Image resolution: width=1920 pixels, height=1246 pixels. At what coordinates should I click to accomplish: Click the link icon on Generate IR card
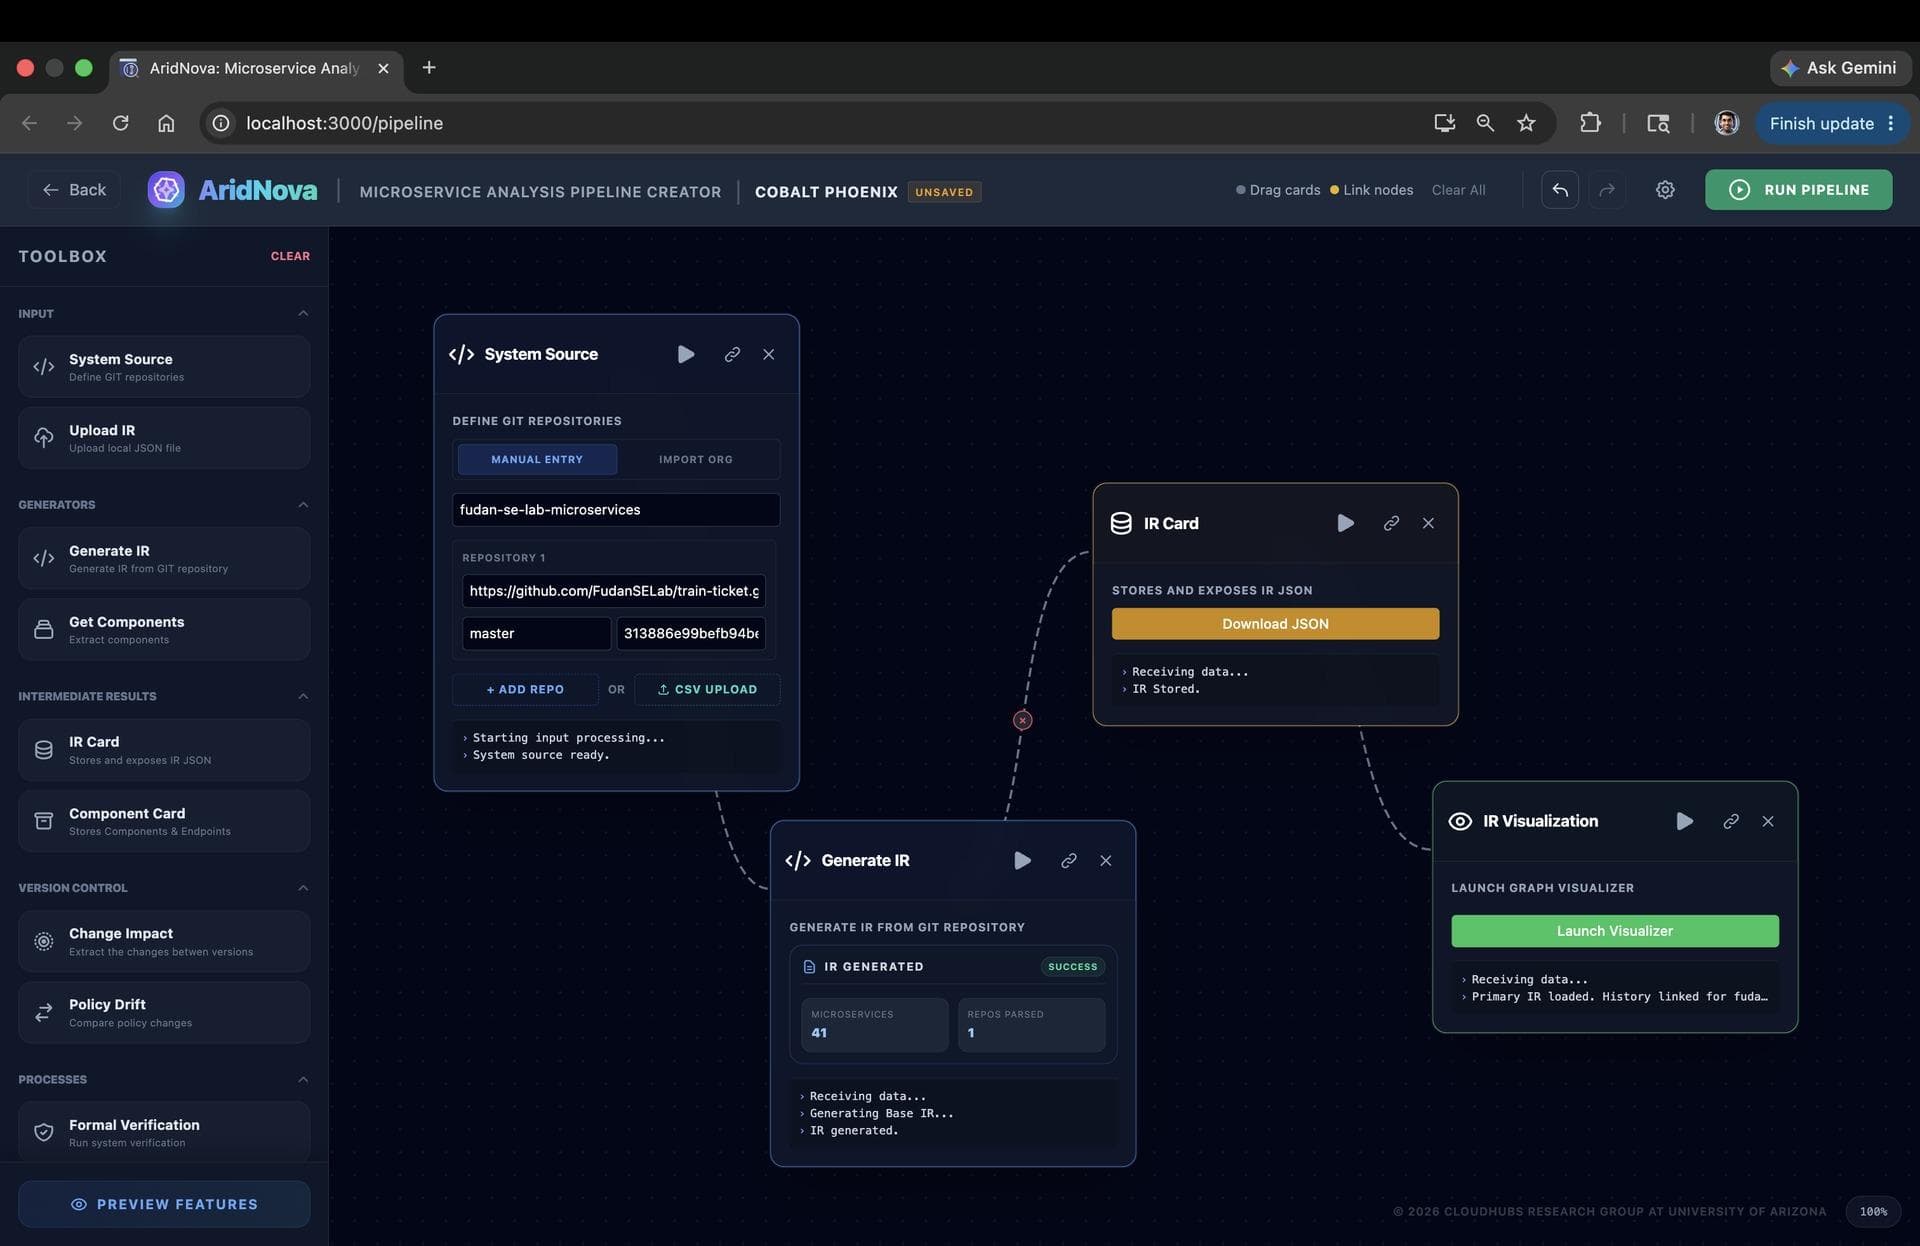(x=1068, y=860)
